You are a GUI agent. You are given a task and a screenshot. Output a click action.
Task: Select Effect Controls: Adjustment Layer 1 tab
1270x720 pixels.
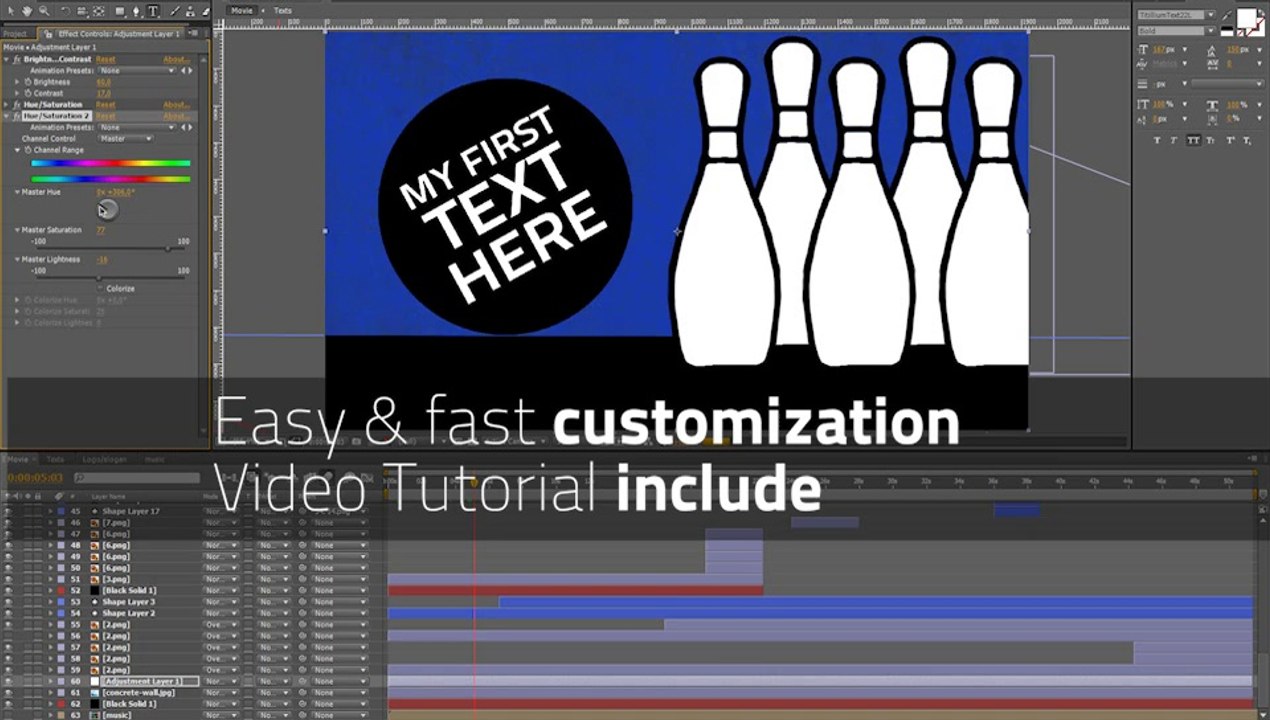click(x=119, y=34)
